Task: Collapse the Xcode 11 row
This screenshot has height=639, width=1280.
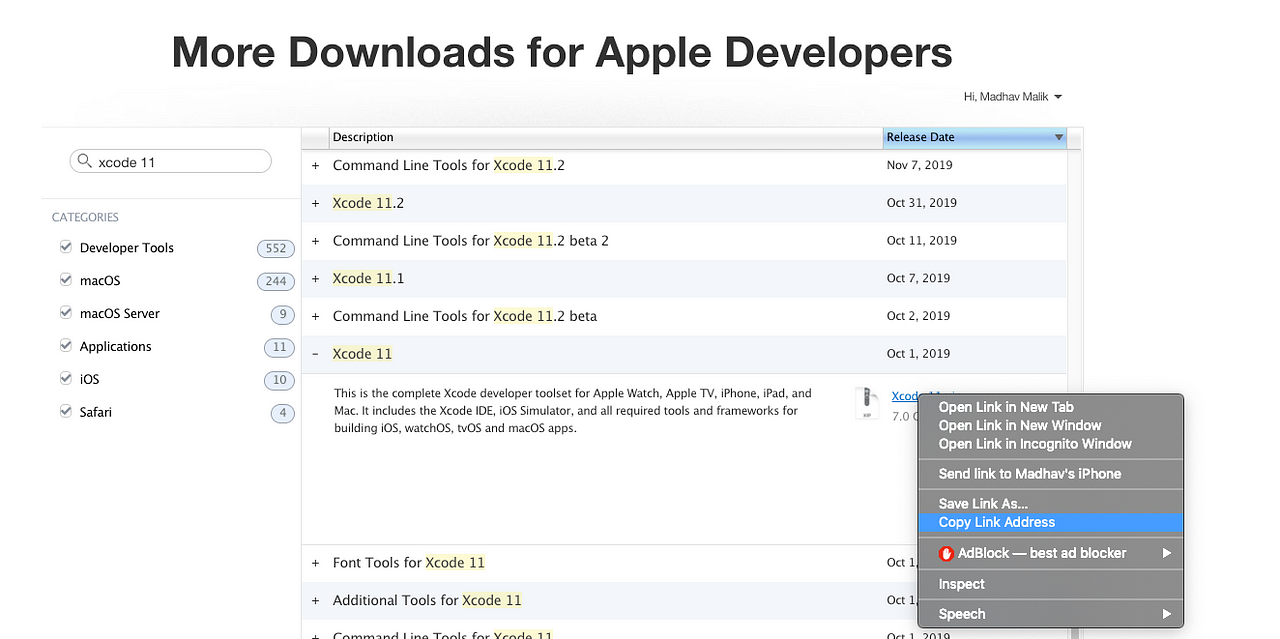Action: tap(315, 354)
